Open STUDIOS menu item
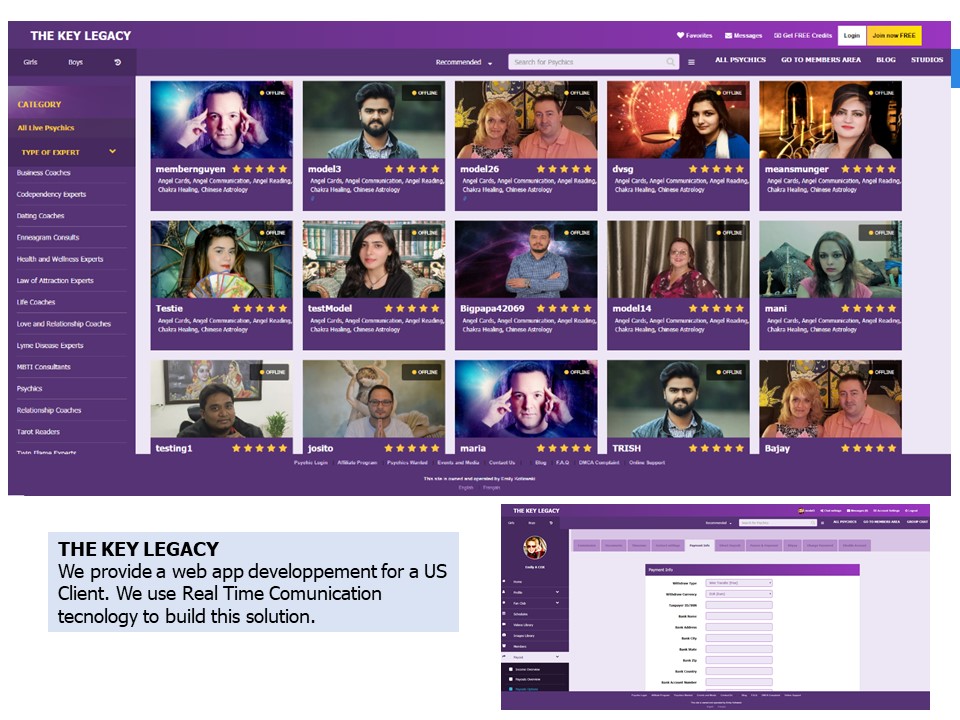 coord(926,60)
